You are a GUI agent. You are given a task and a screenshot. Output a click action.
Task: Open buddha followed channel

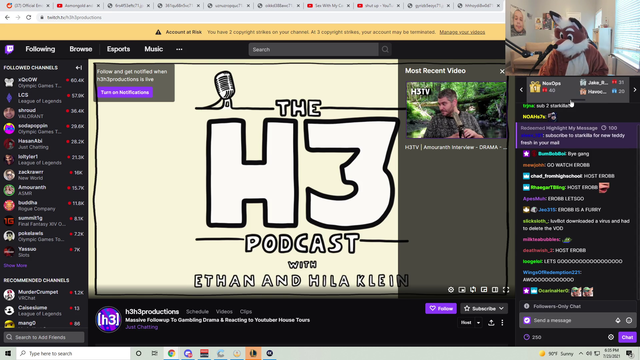coord(44,206)
